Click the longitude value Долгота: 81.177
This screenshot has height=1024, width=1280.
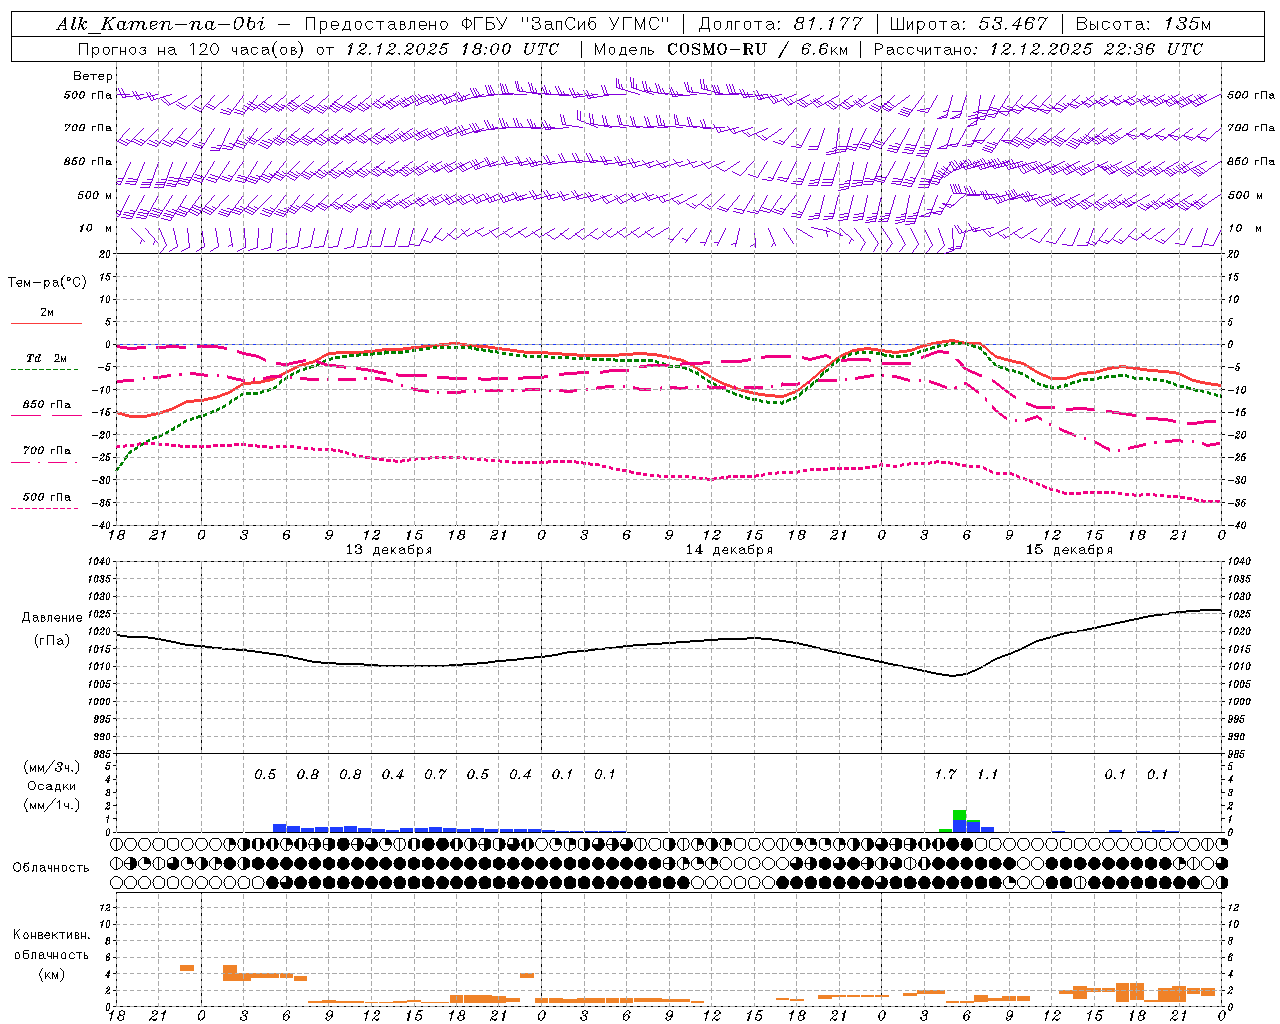[780, 24]
